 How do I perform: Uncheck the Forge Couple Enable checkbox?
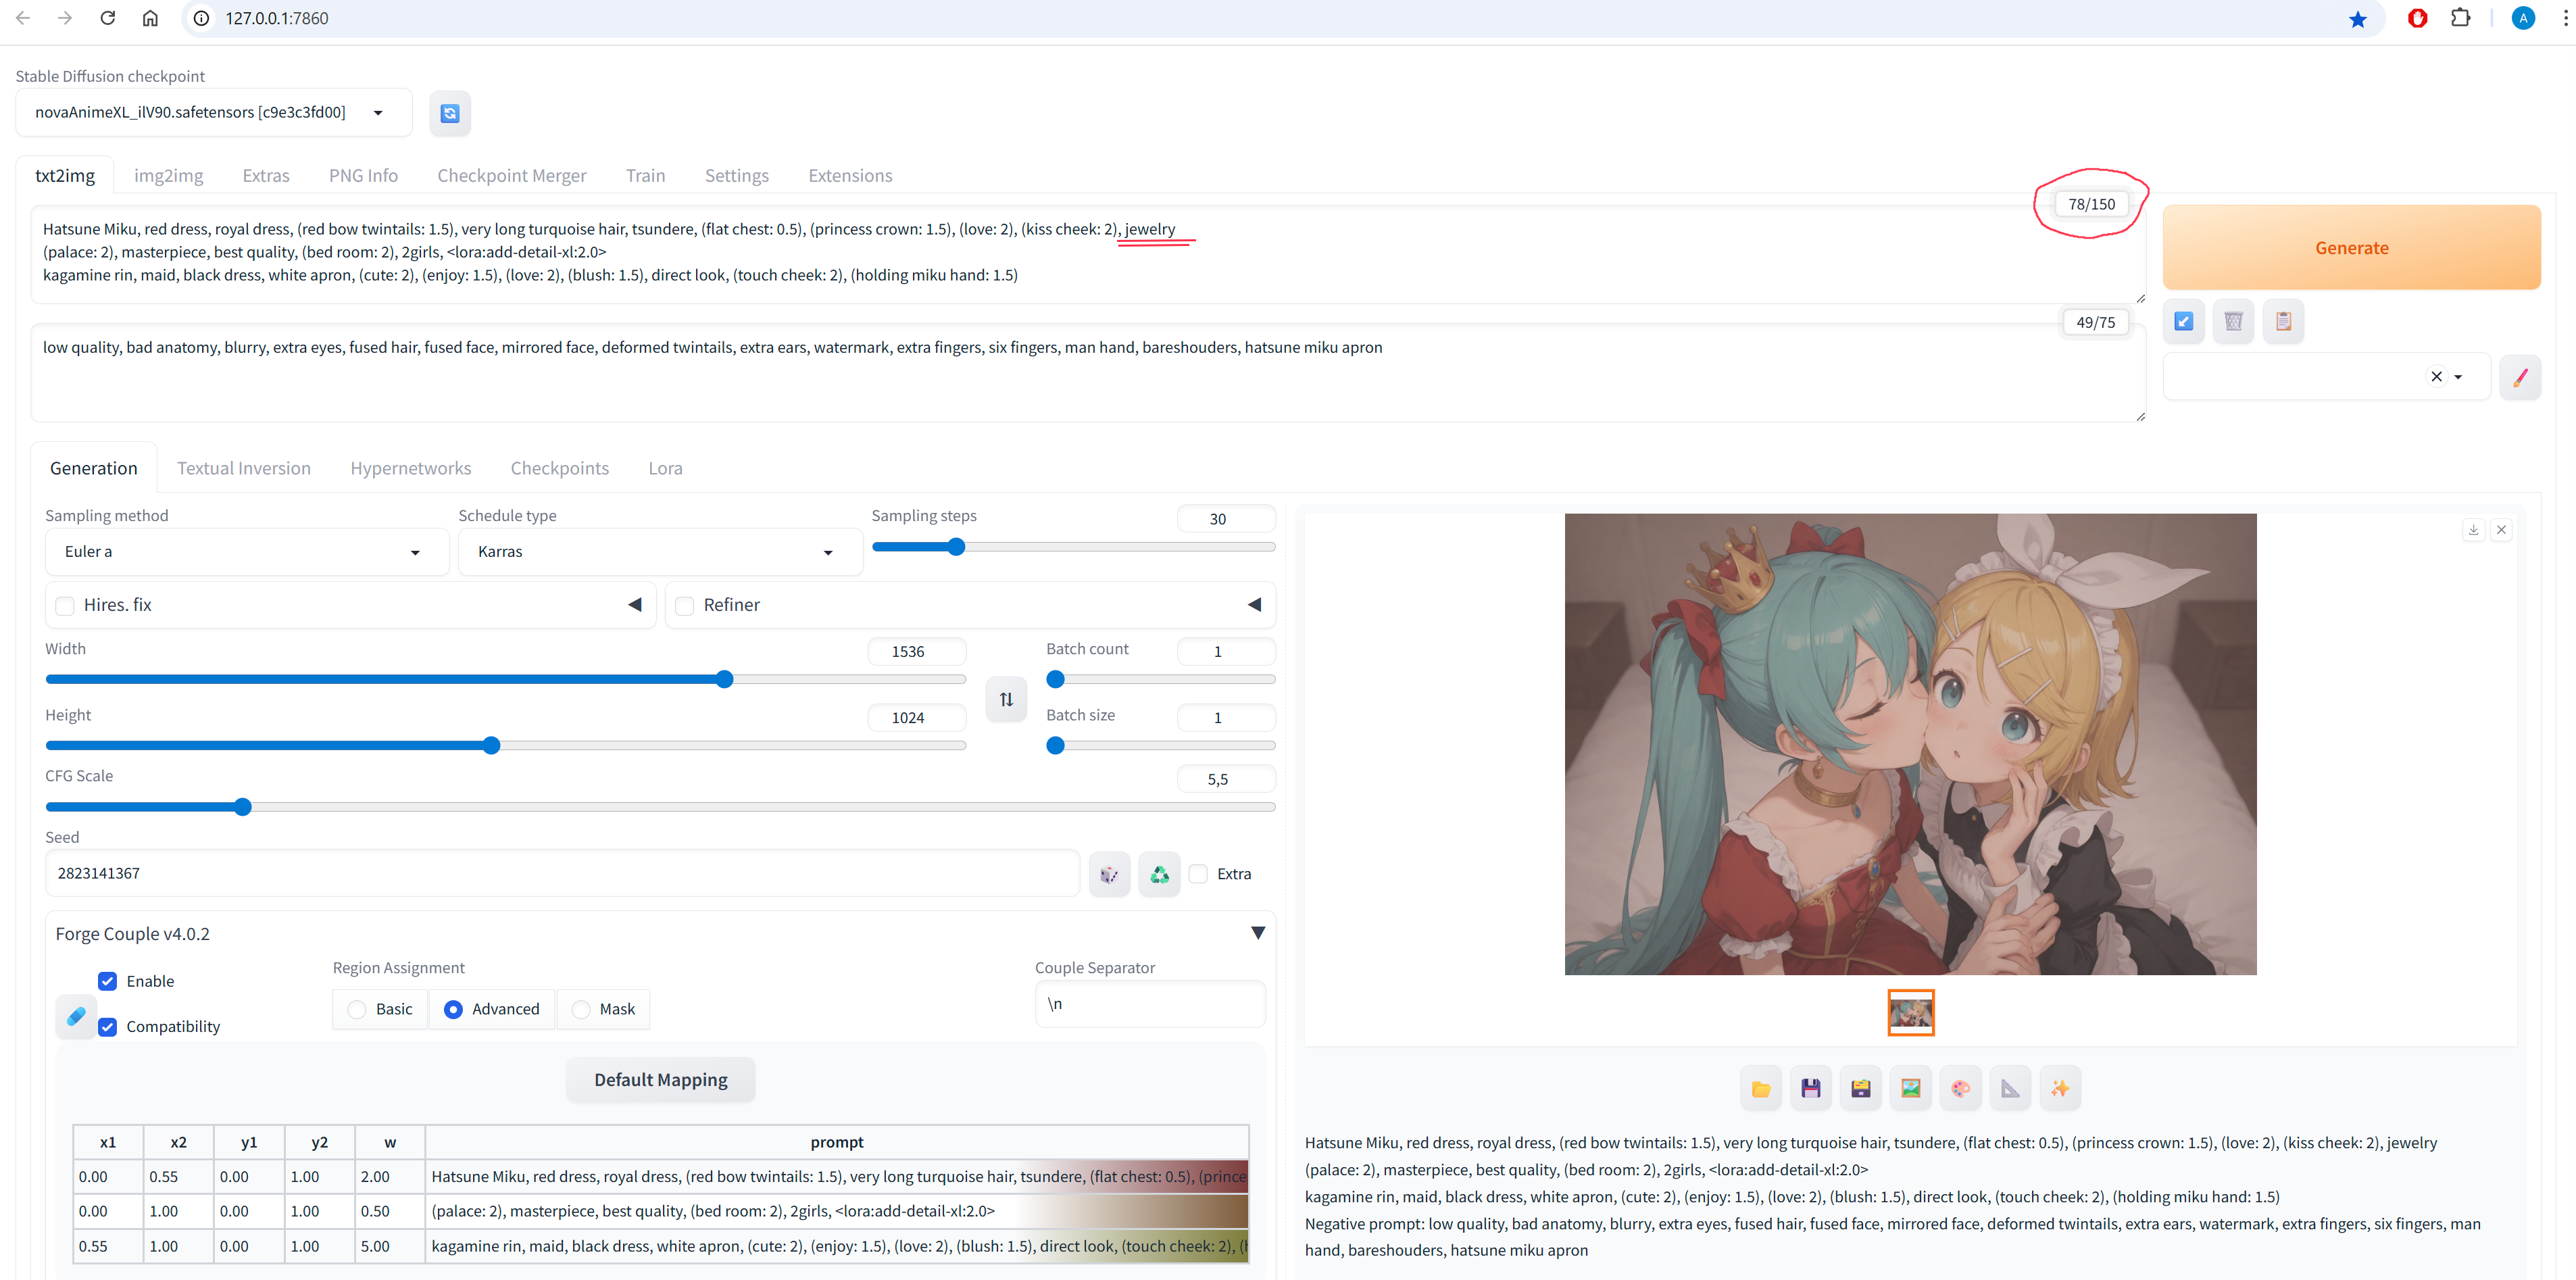108,981
